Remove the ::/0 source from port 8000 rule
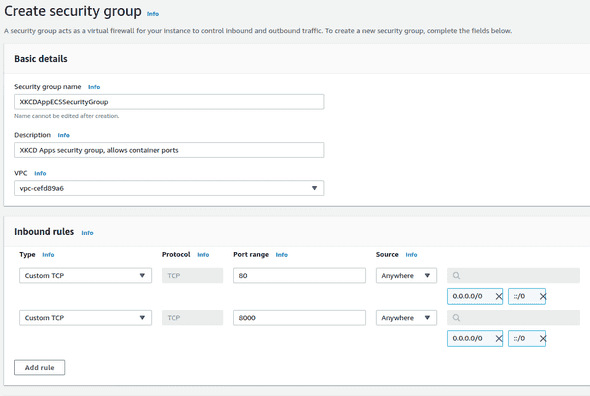The width and height of the screenshot is (590, 396). pos(543,338)
